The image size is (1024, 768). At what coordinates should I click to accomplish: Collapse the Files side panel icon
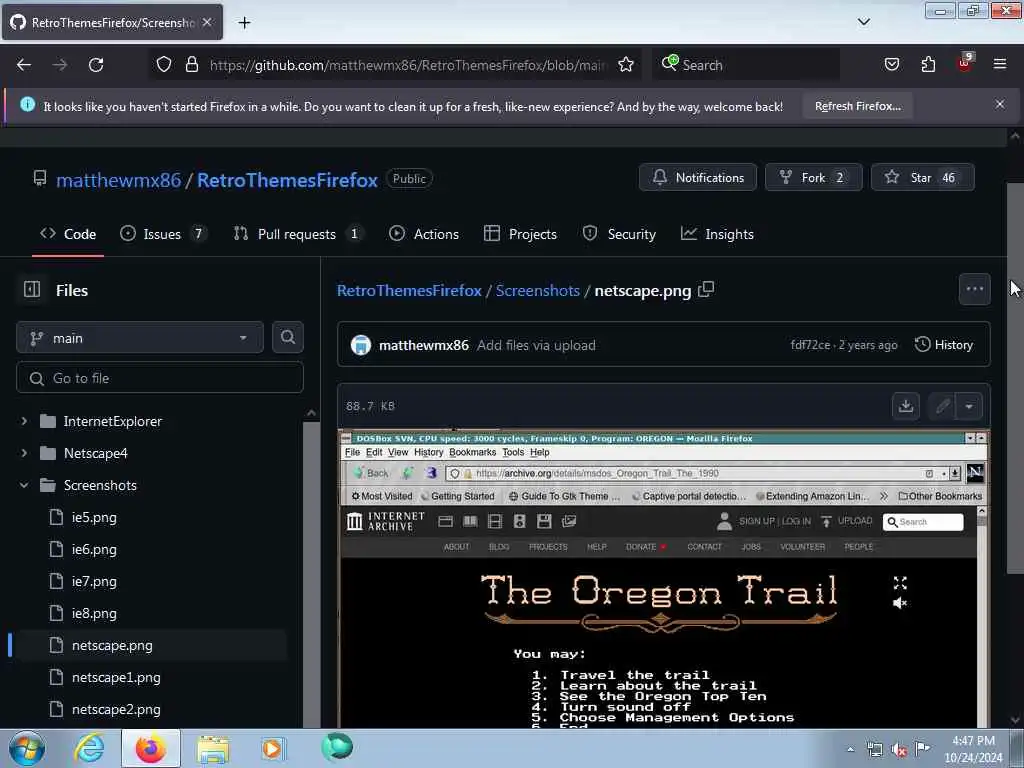click(32, 289)
